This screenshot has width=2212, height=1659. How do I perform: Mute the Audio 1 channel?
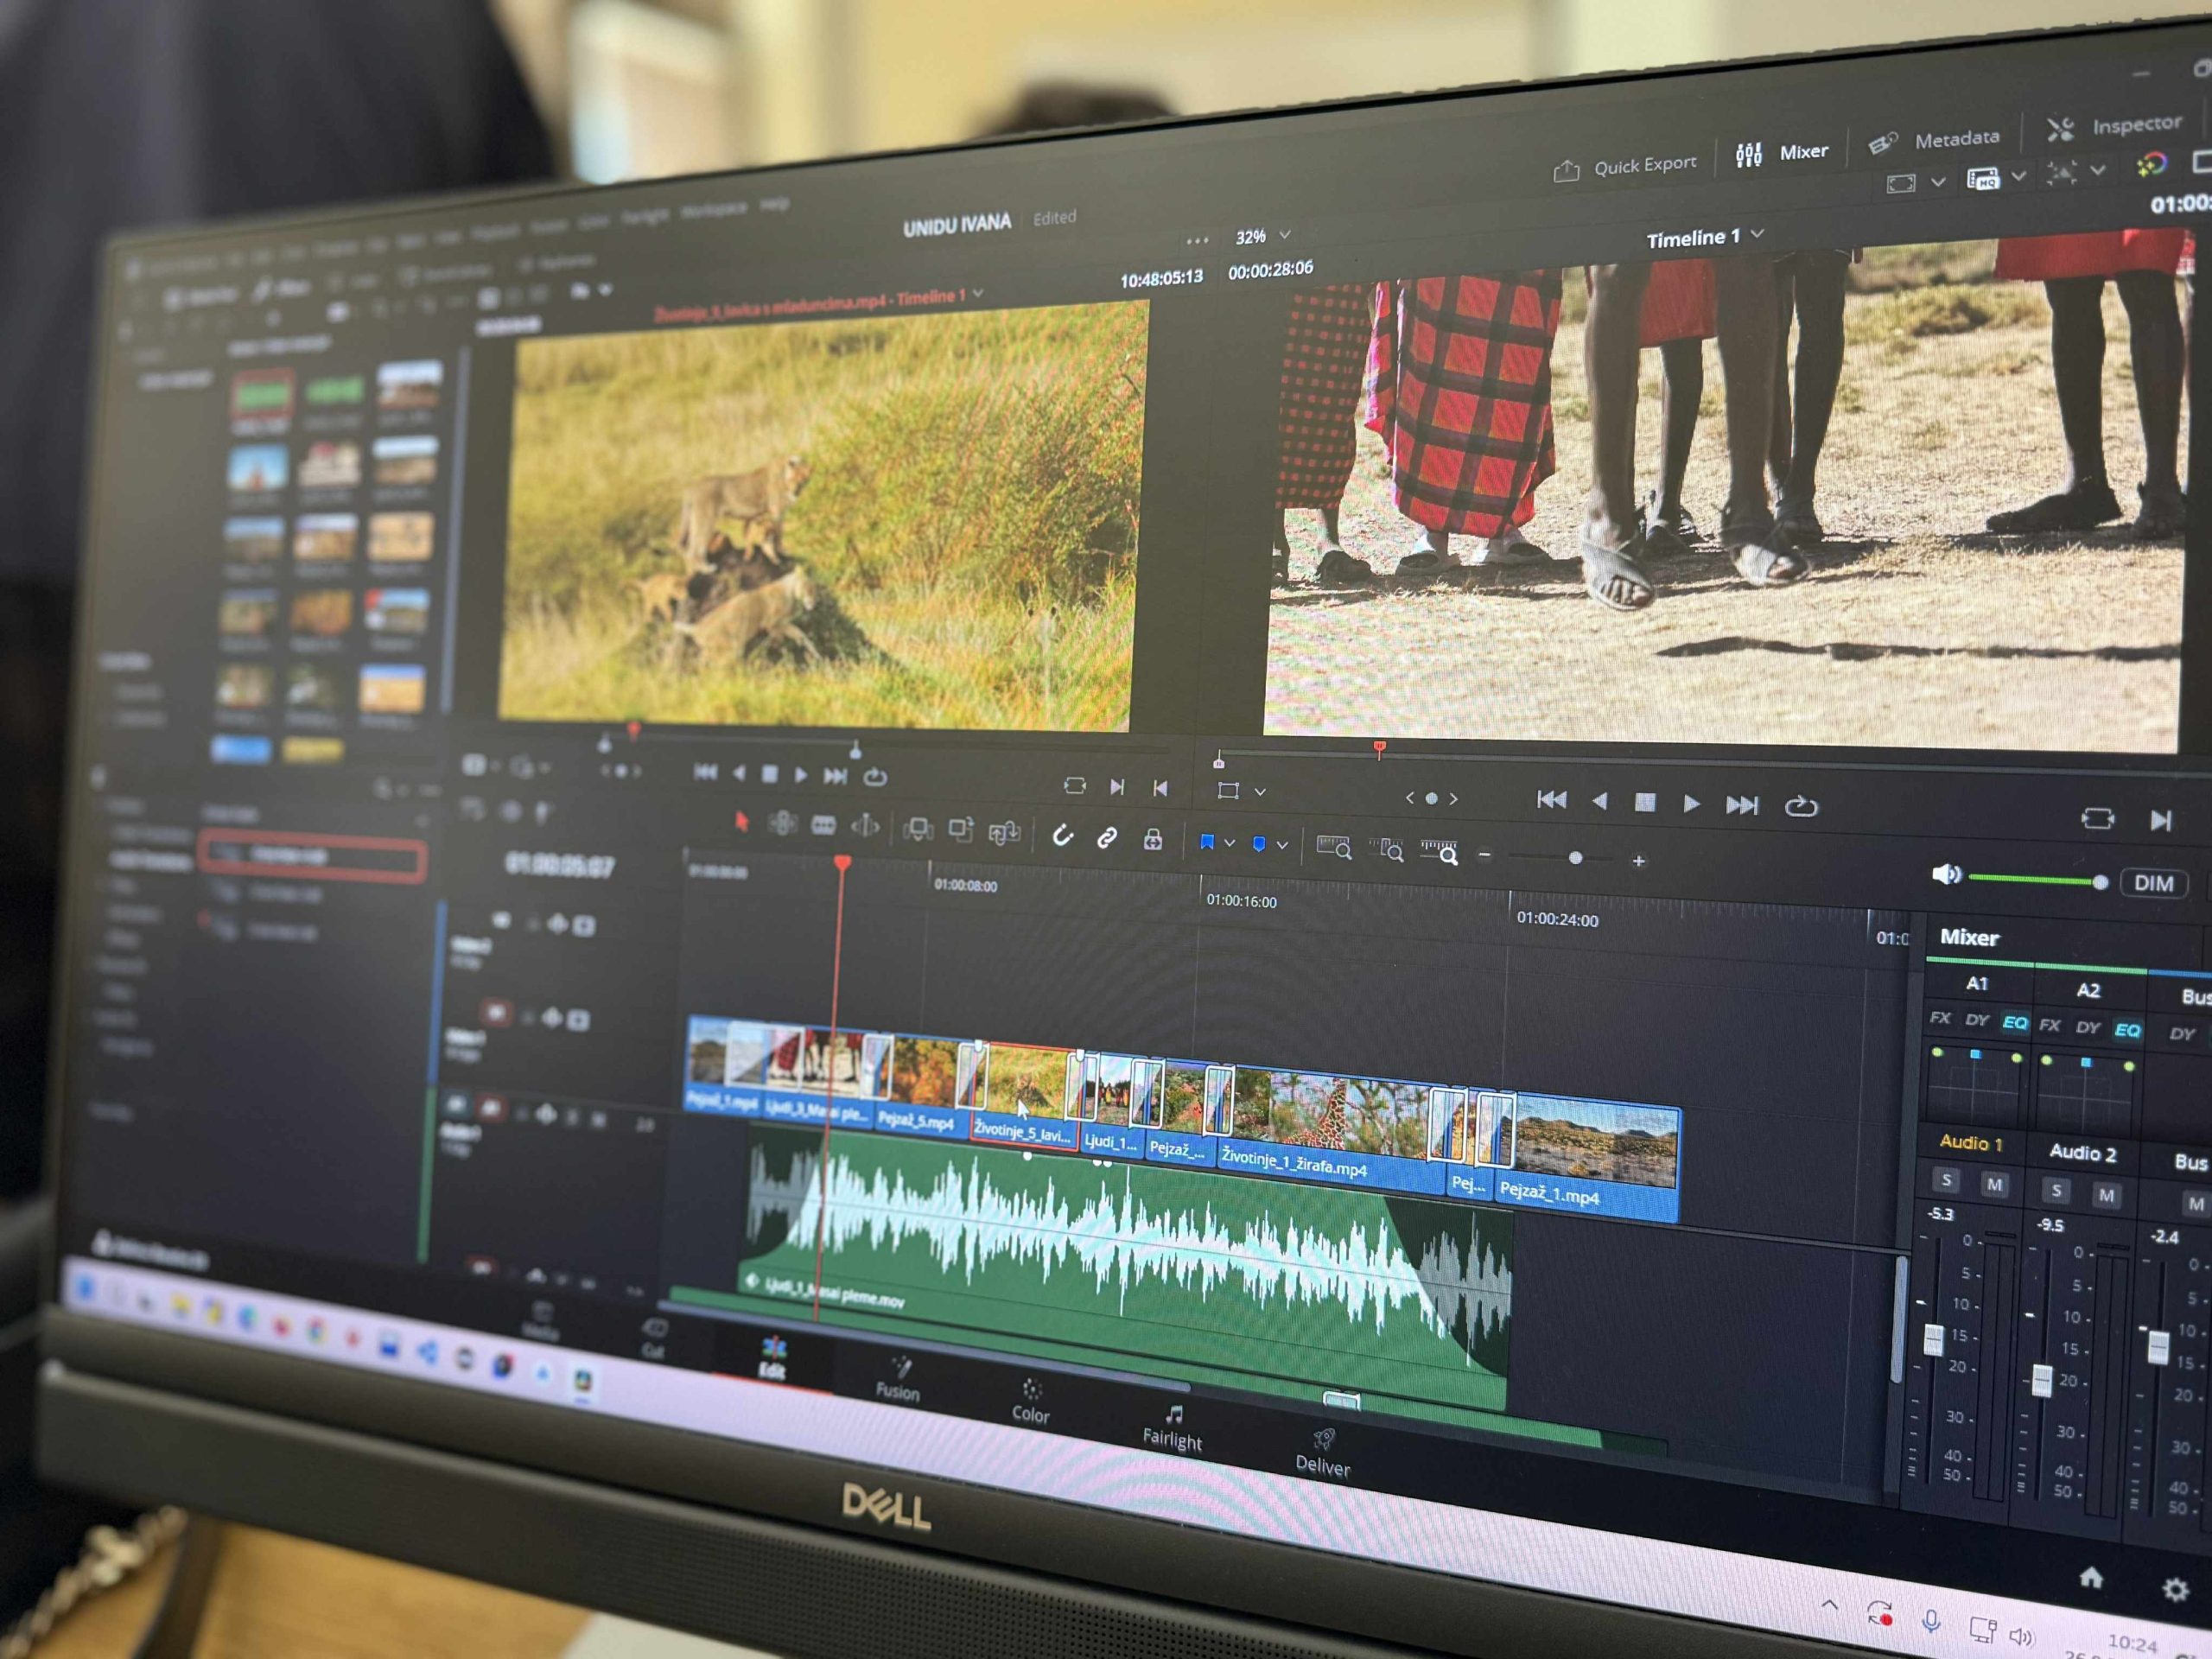1994,1184
